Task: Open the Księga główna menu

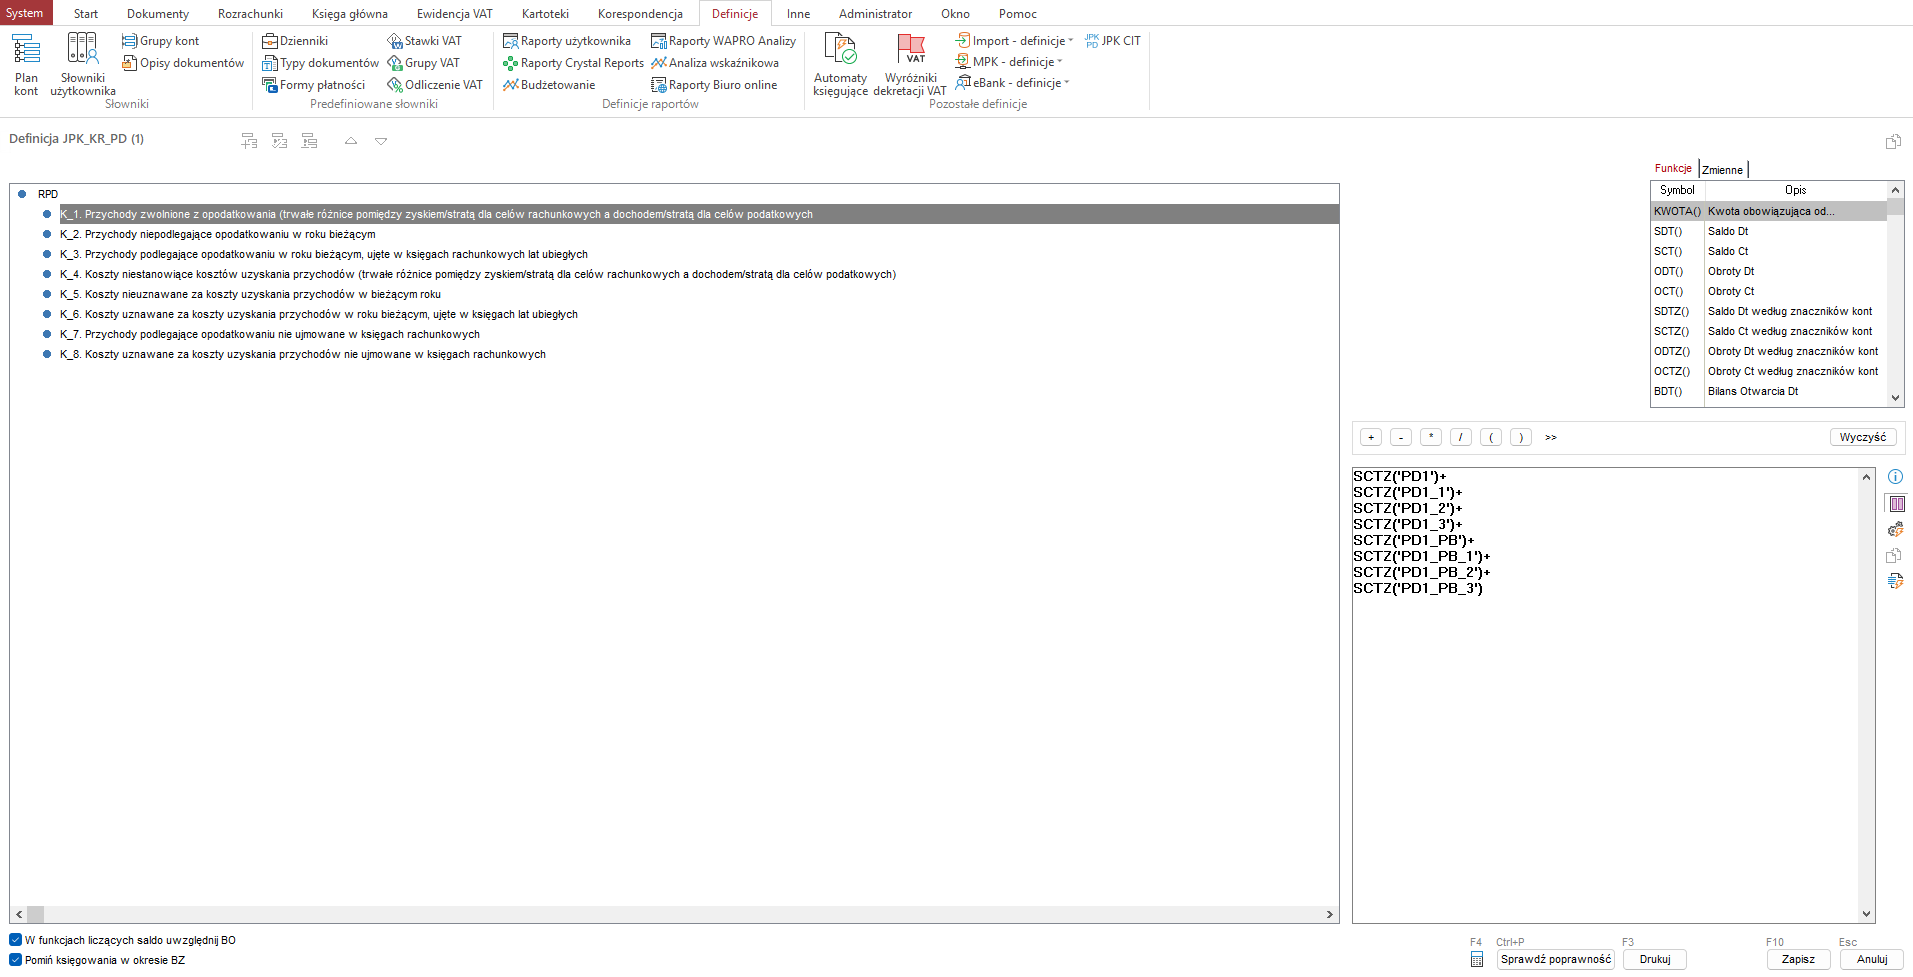Action: coord(349,14)
